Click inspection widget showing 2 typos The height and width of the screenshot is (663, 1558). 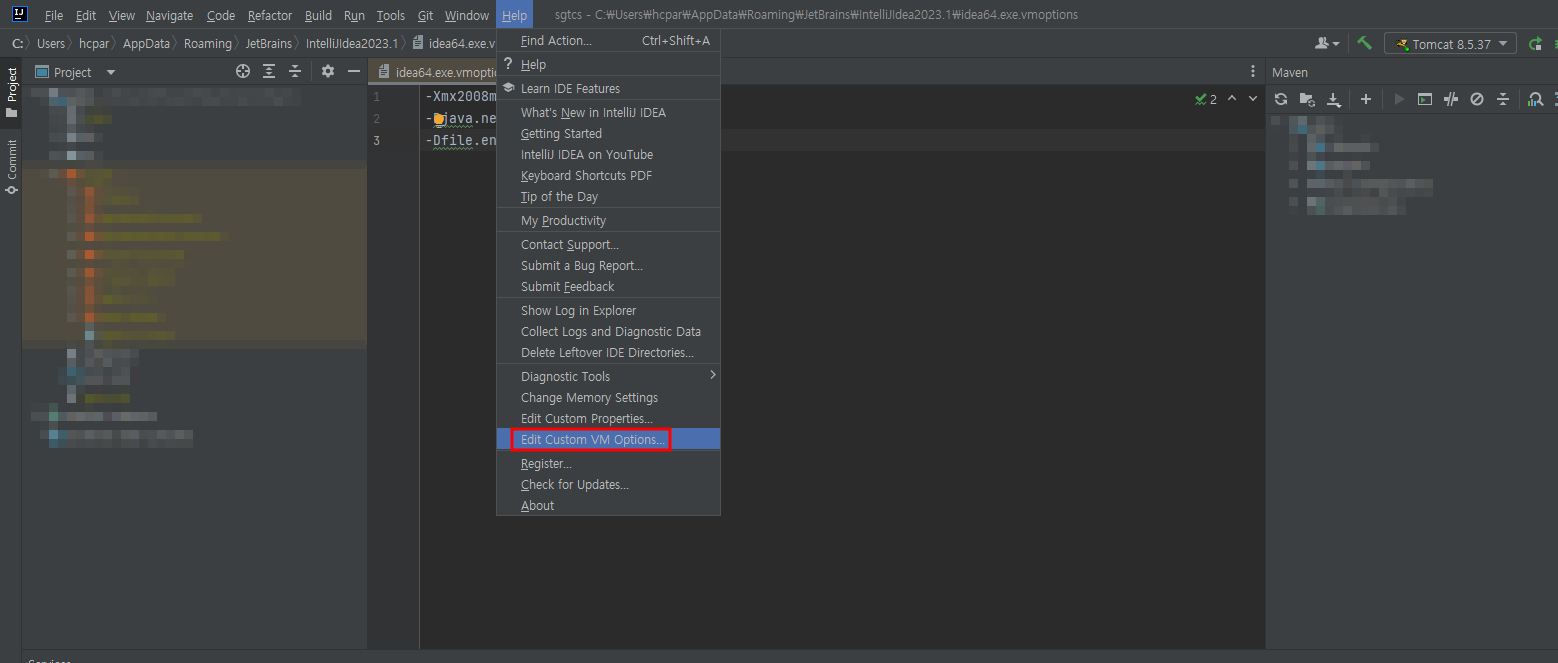[x=1206, y=99]
